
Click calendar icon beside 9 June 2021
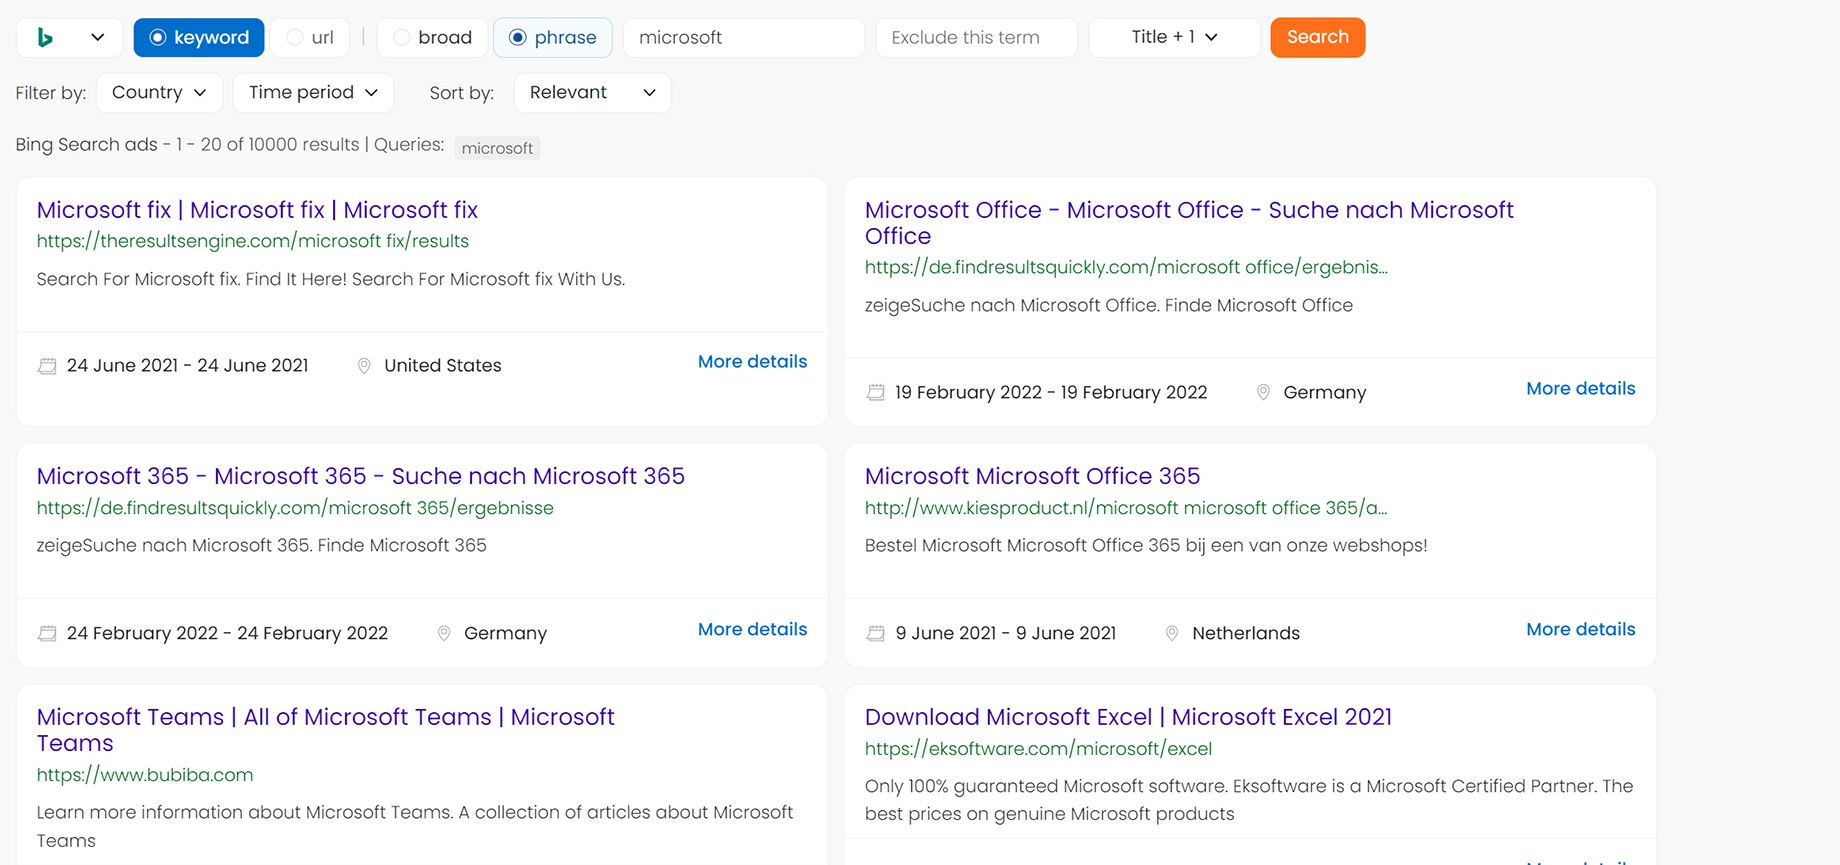875,633
